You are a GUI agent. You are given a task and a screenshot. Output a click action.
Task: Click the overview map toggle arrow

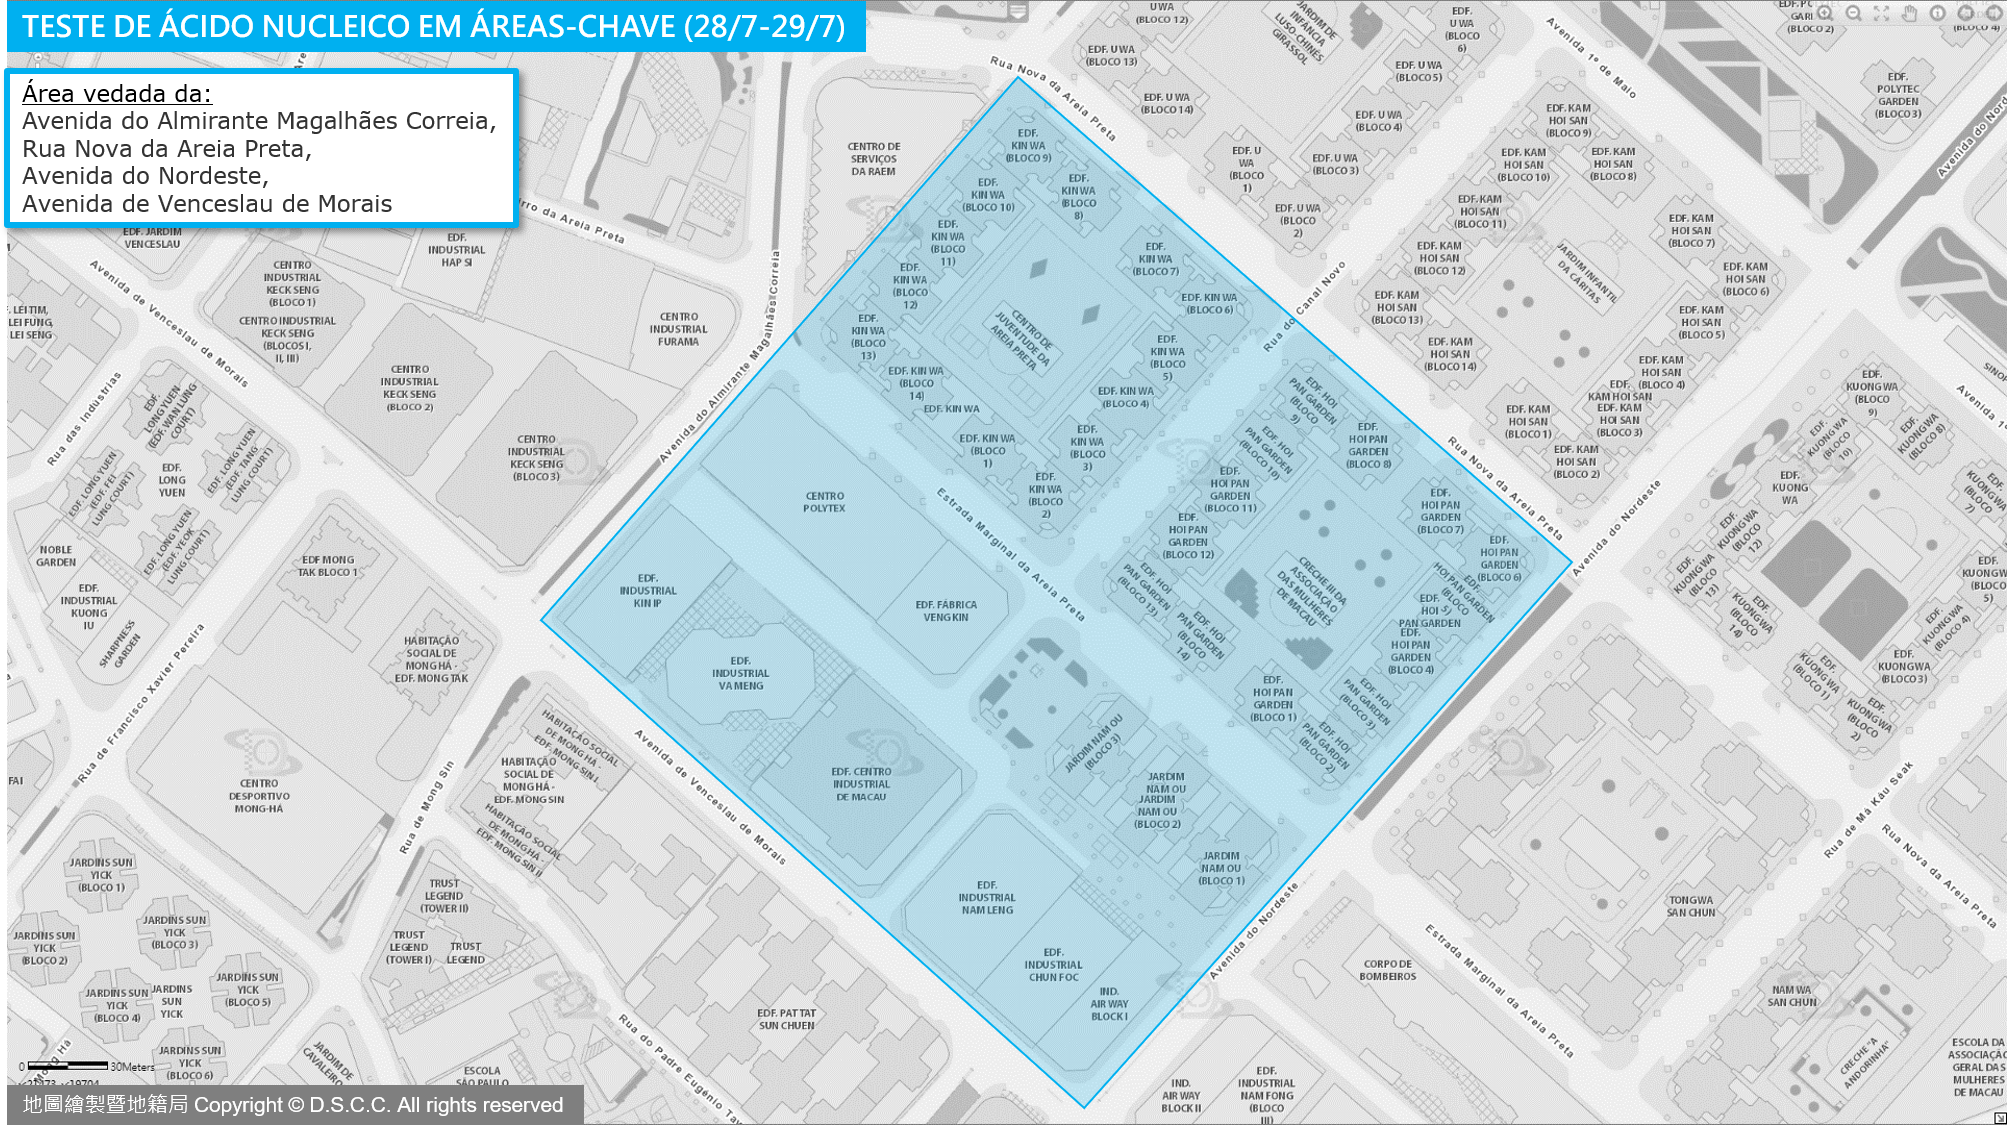(1999, 1118)
